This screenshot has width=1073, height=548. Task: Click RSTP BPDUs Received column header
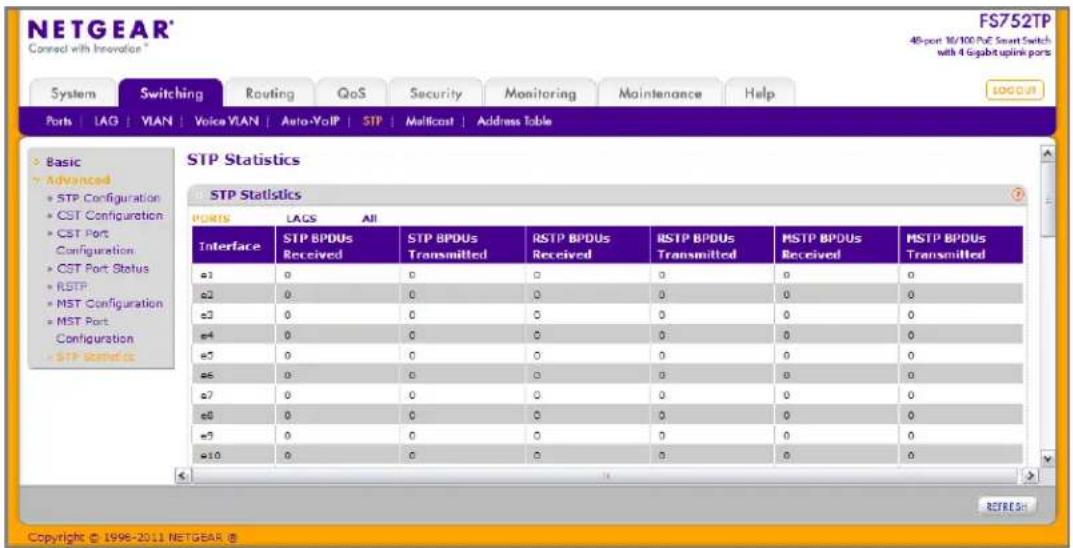(586, 246)
